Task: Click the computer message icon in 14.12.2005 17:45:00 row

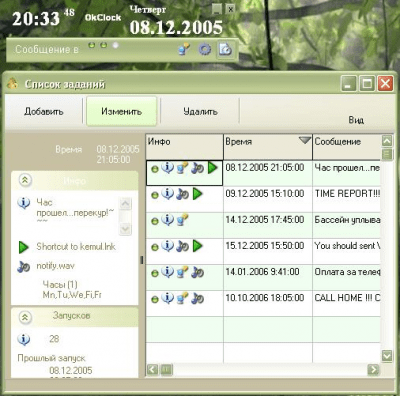Action: [182, 220]
